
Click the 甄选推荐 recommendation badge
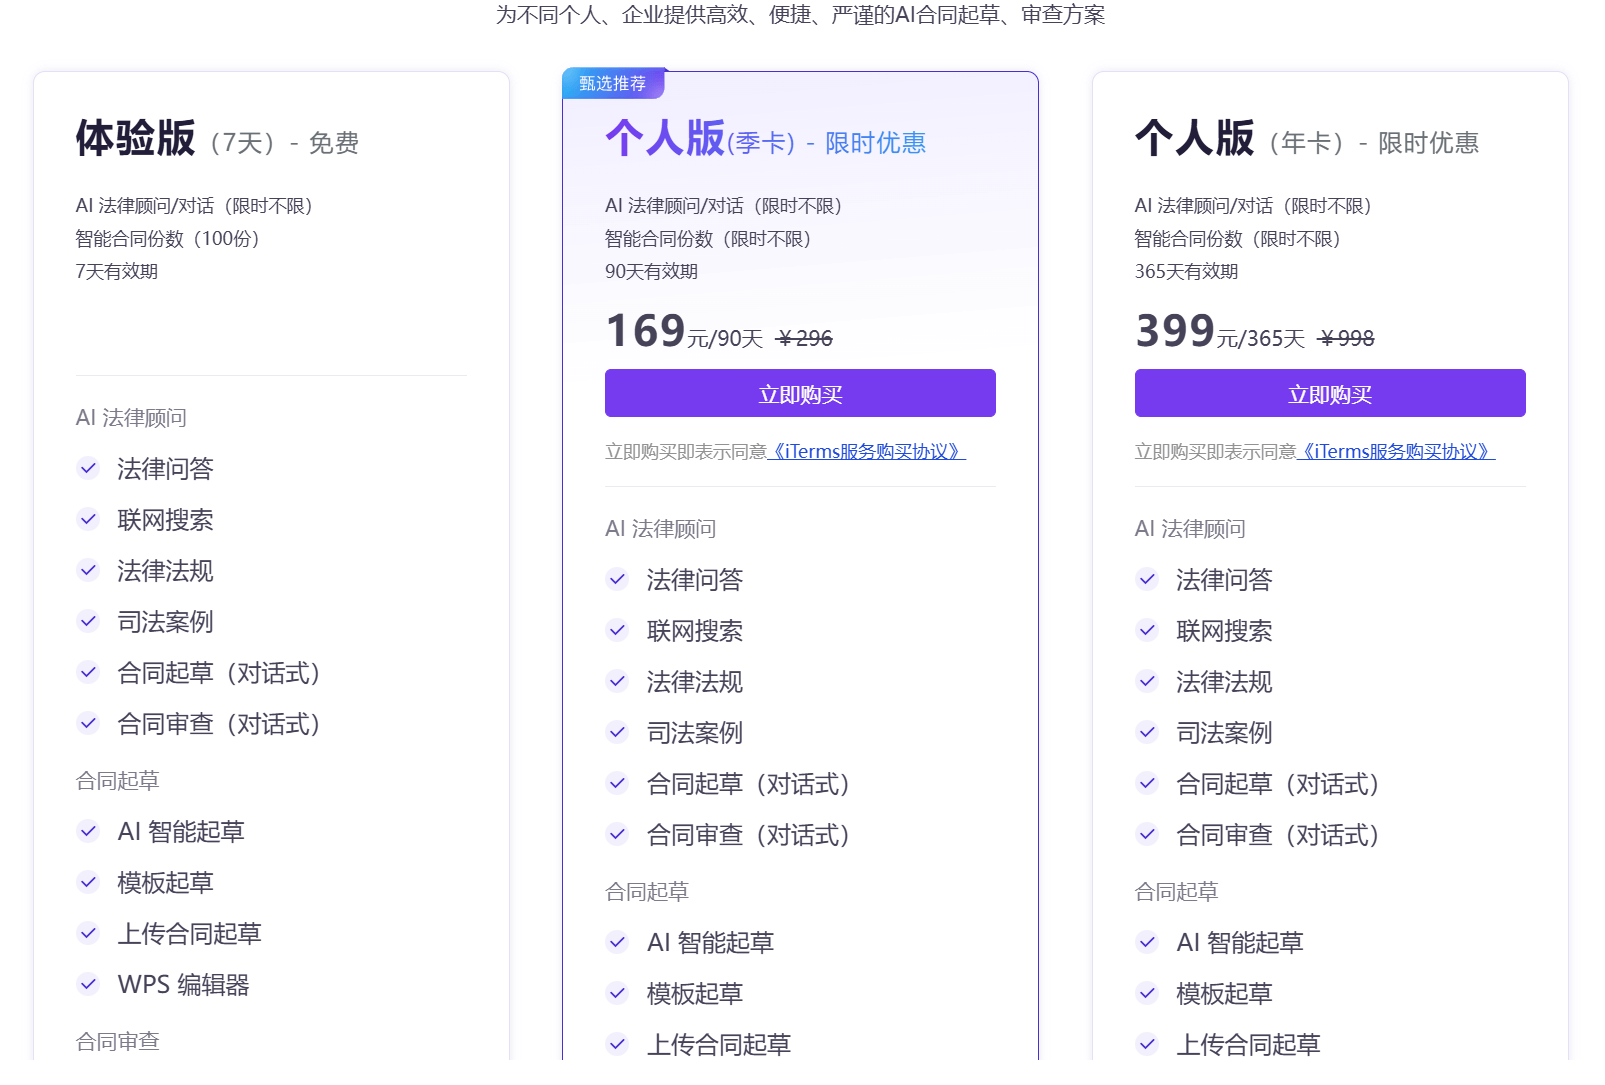pyautogui.click(x=613, y=84)
